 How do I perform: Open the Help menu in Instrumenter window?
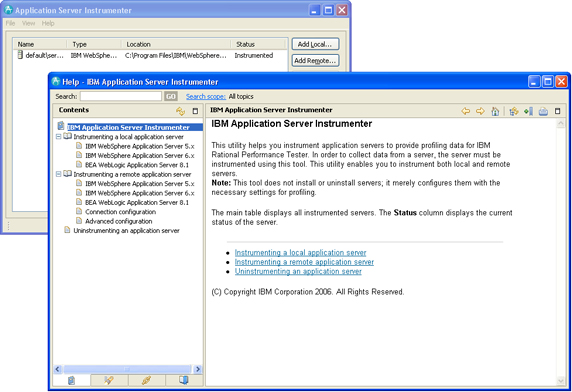coord(48,23)
